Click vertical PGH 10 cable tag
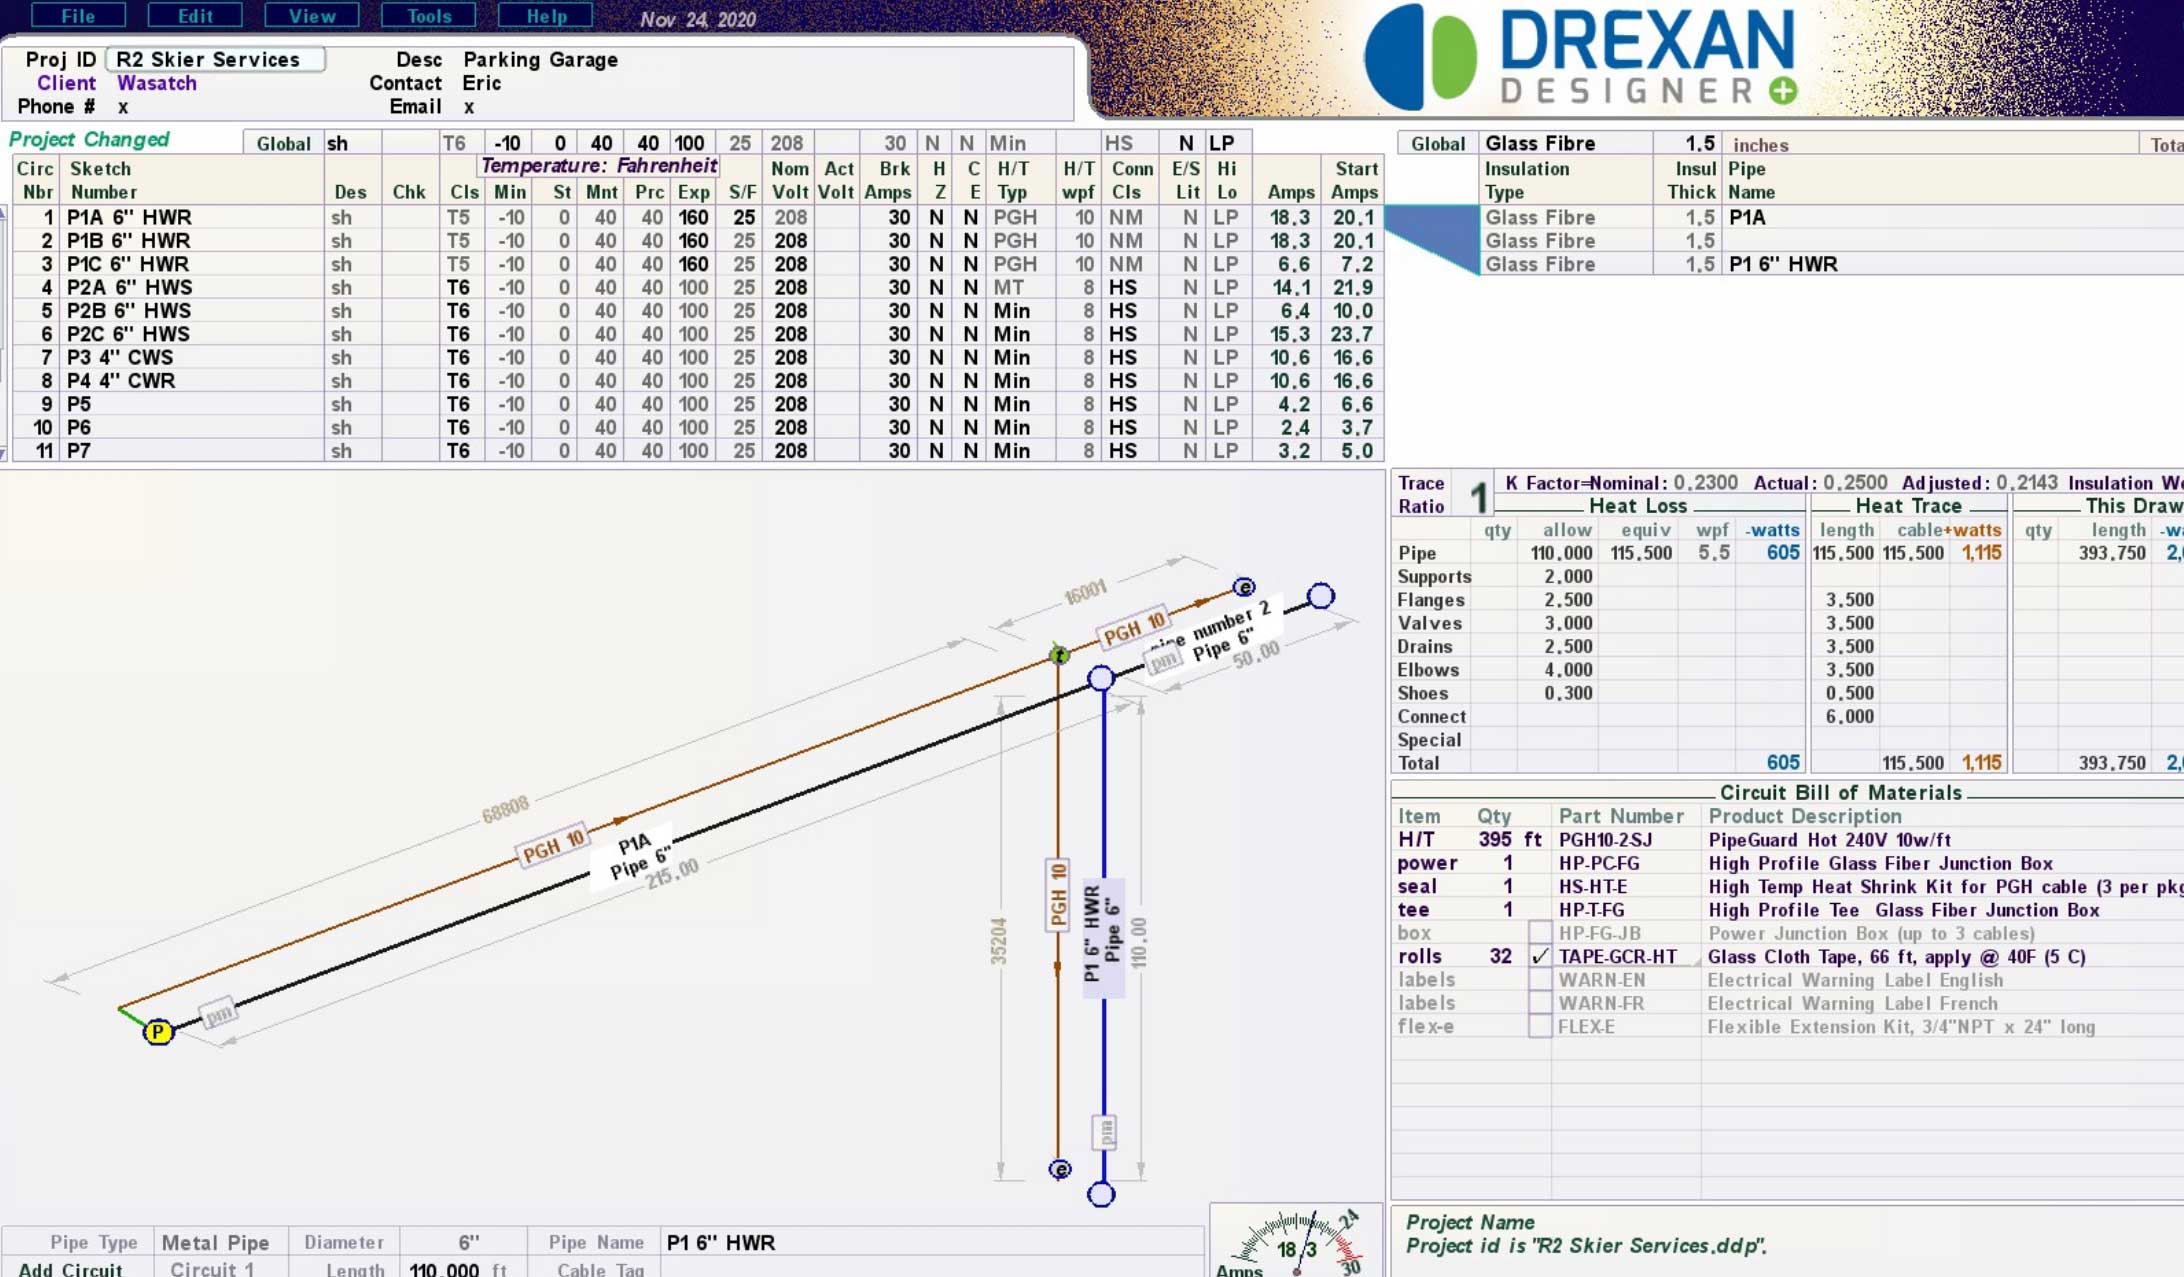This screenshot has height=1277, width=2184. tap(1058, 895)
